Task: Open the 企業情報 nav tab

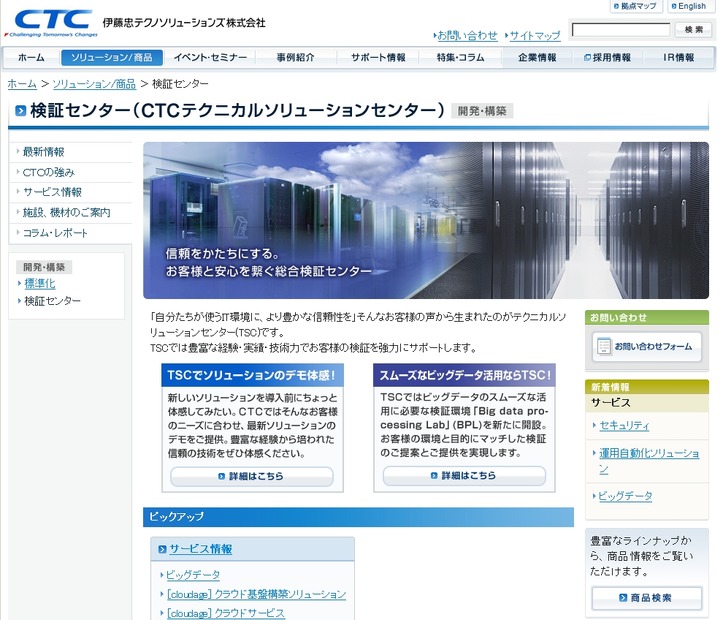Action: [x=537, y=58]
